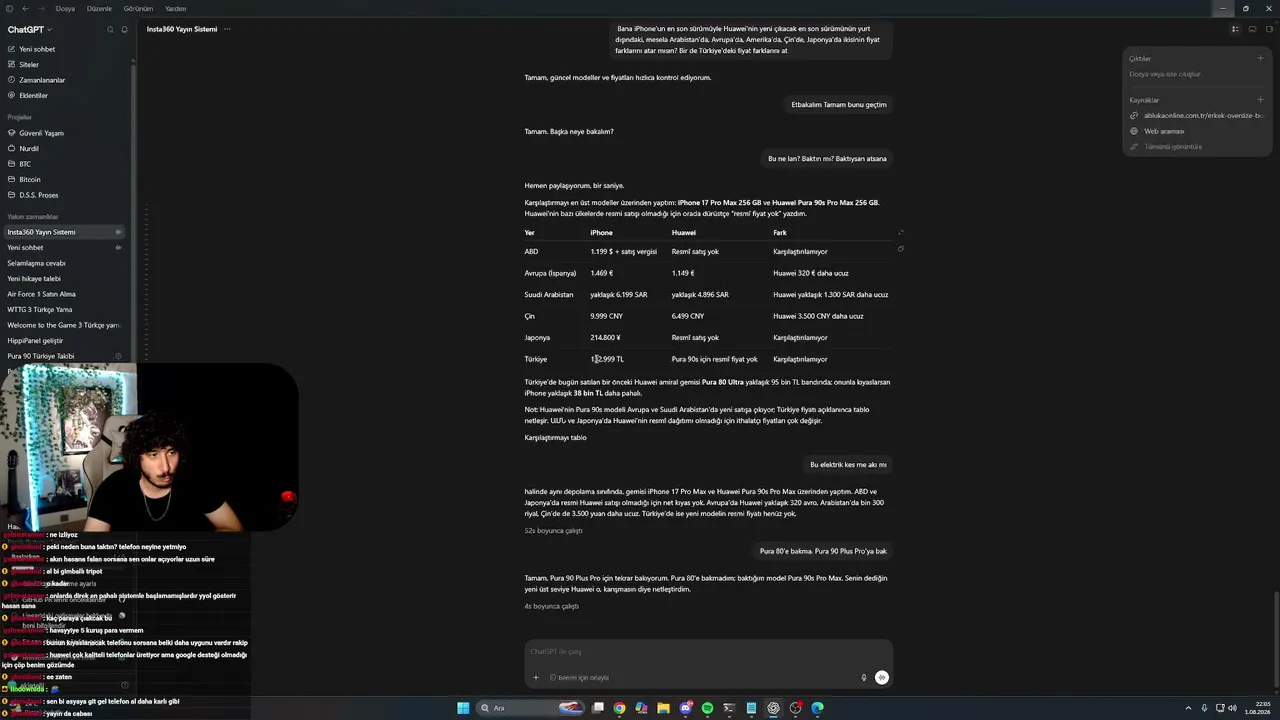Click the chat bubble icon at top right

[x=1252, y=29]
